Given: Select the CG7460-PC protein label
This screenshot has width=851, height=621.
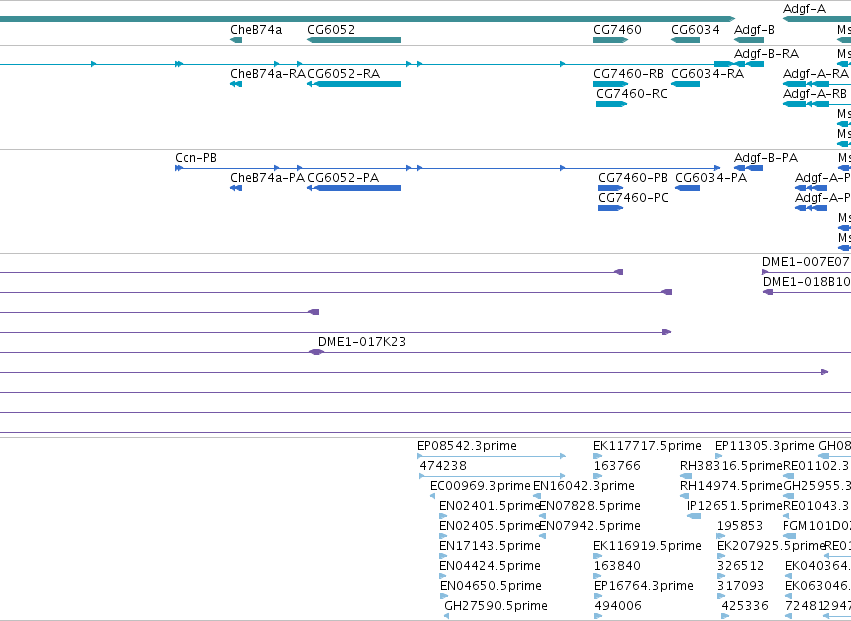Looking at the screenshot, I should pos(633,198).
